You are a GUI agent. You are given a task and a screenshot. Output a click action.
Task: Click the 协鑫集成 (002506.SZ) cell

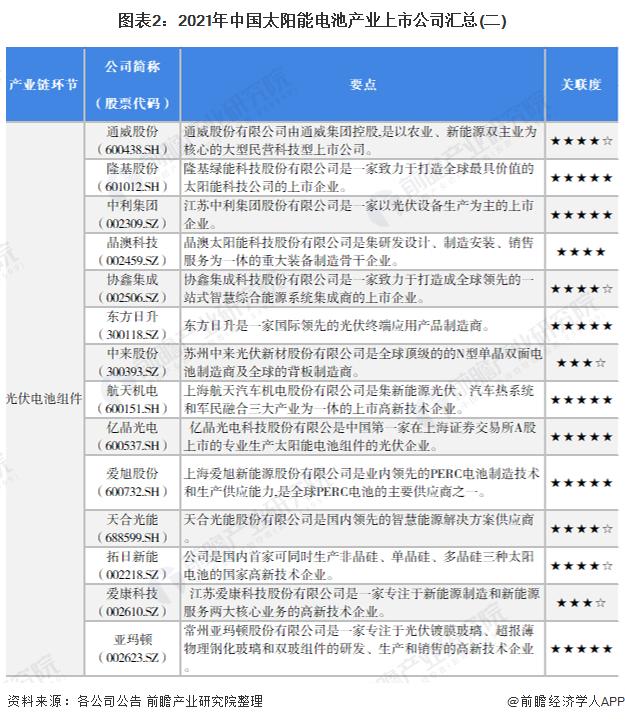pos(132,289)
